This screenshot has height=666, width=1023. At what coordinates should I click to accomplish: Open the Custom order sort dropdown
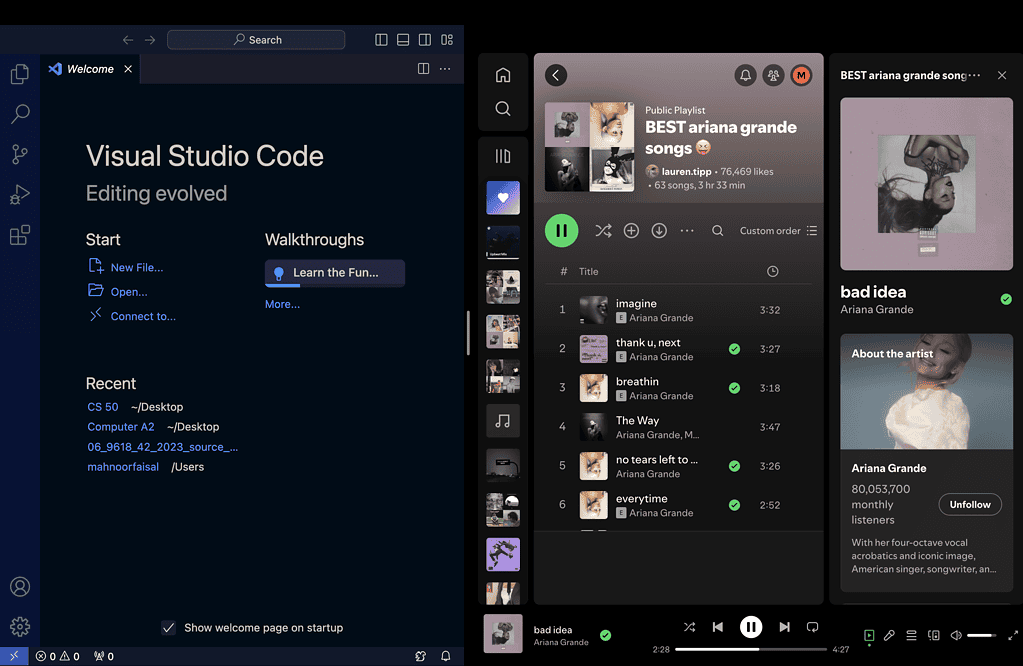pos(778,231)
